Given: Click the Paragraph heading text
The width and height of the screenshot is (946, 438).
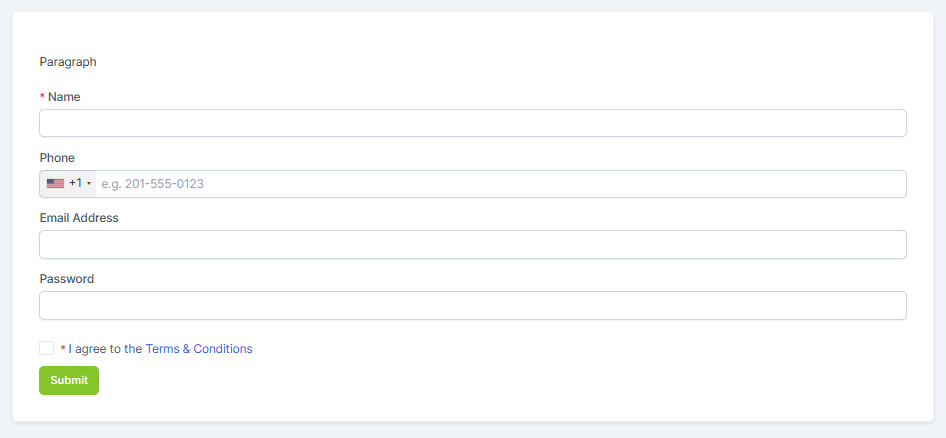Looking at the screenshot, I should [68, 62].
